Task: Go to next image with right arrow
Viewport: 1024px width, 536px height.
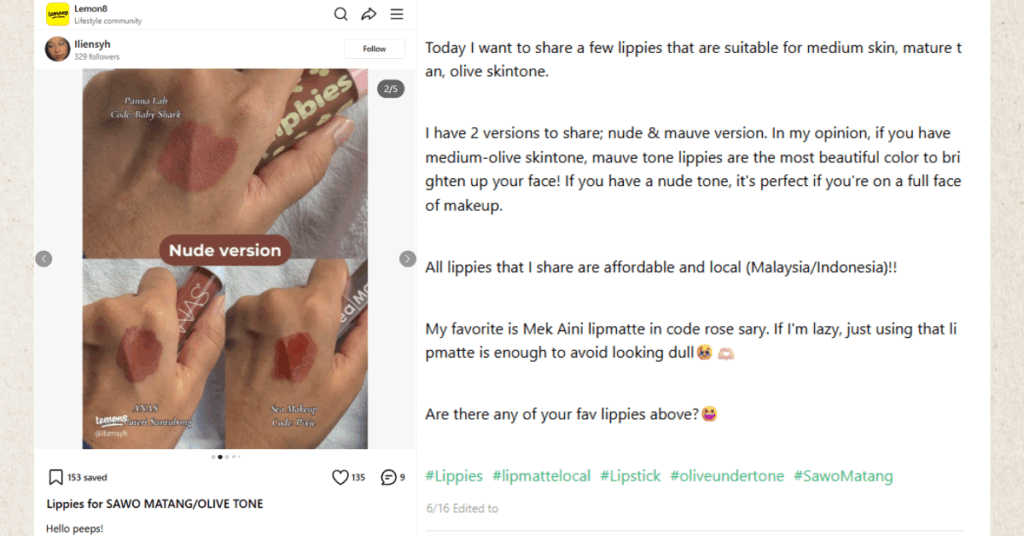Action: [407, 259]
